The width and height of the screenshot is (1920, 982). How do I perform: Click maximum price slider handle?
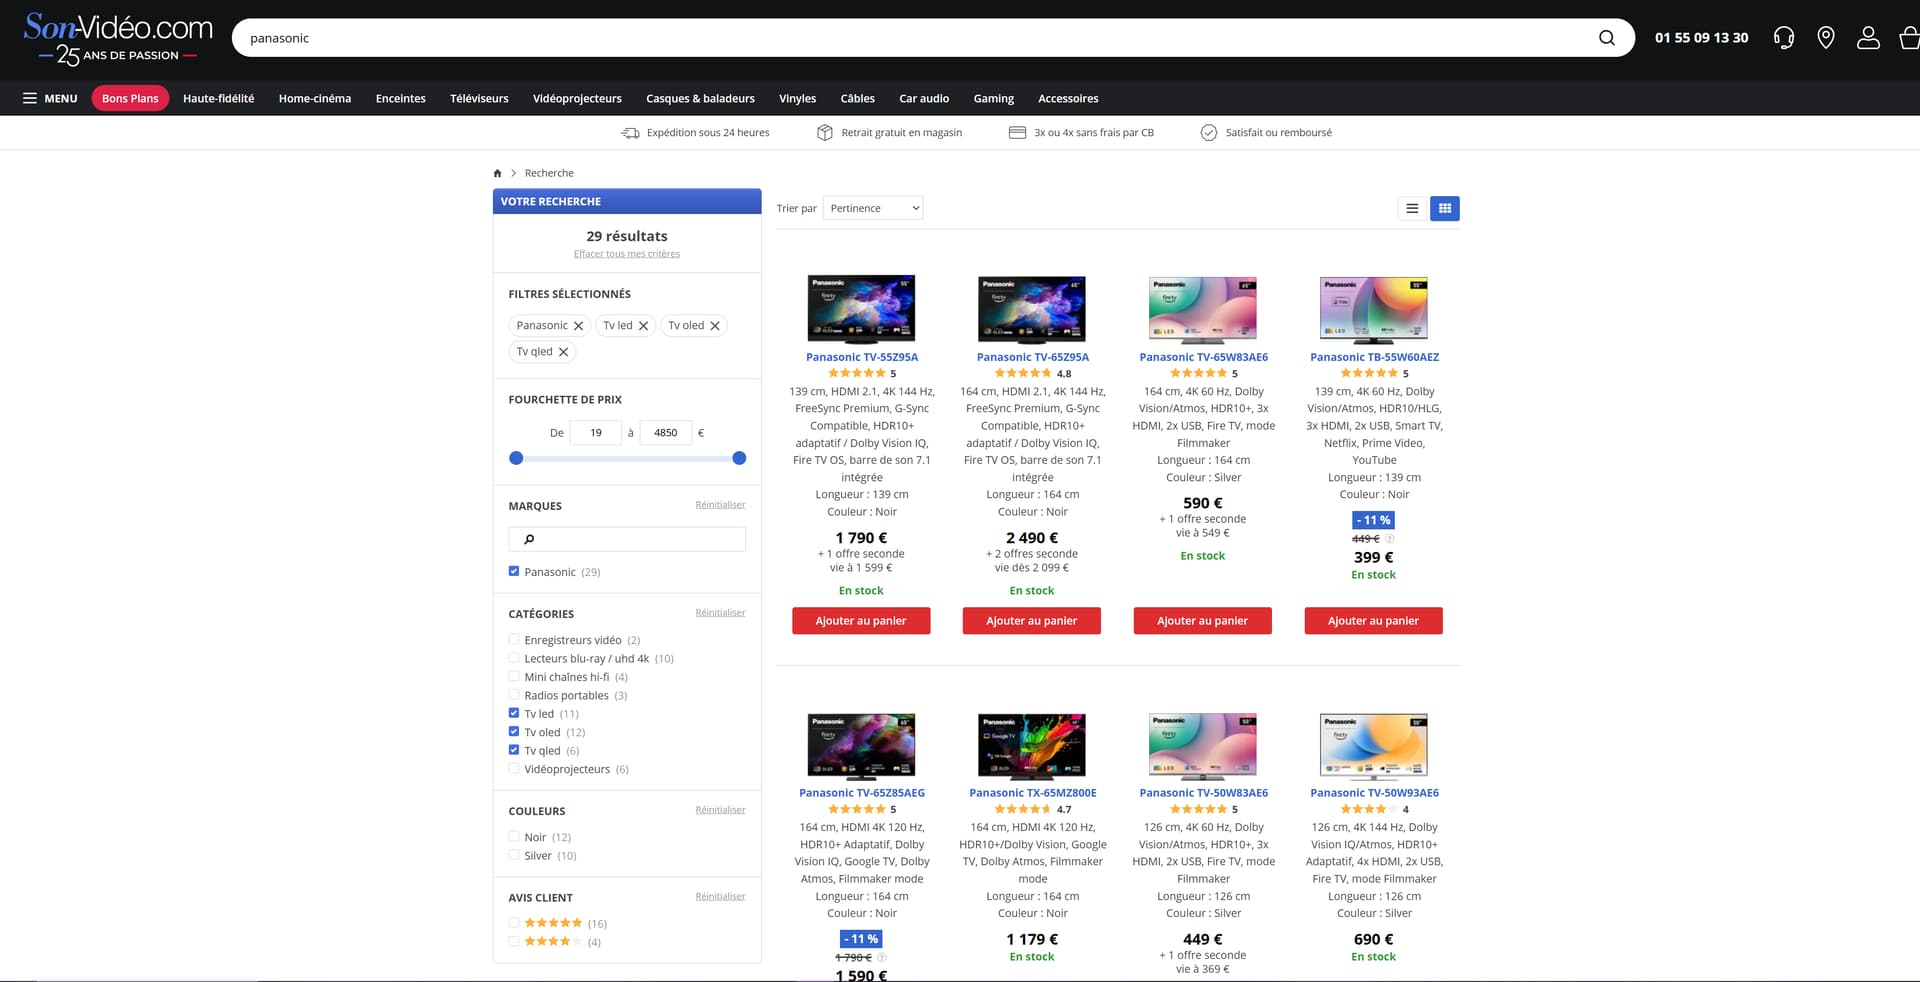pyautogui.click(x=739, y=458)
